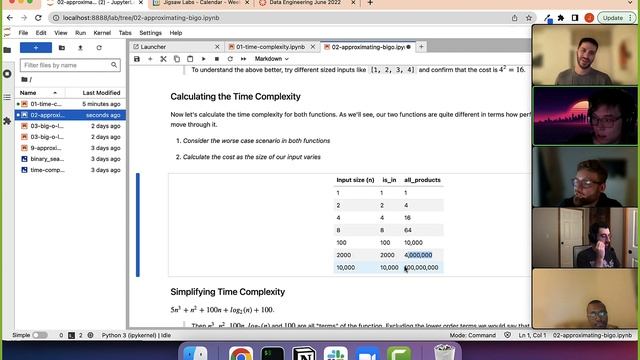Image resolution: width=640 pixels, height=360 pixels.
Task: Restart kernel and run all cells
Action: (243, 59)
